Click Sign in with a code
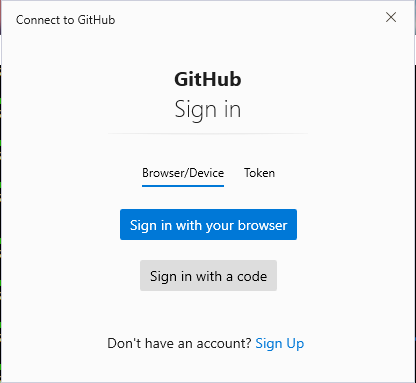416x383 pixels. pos(208,276)
